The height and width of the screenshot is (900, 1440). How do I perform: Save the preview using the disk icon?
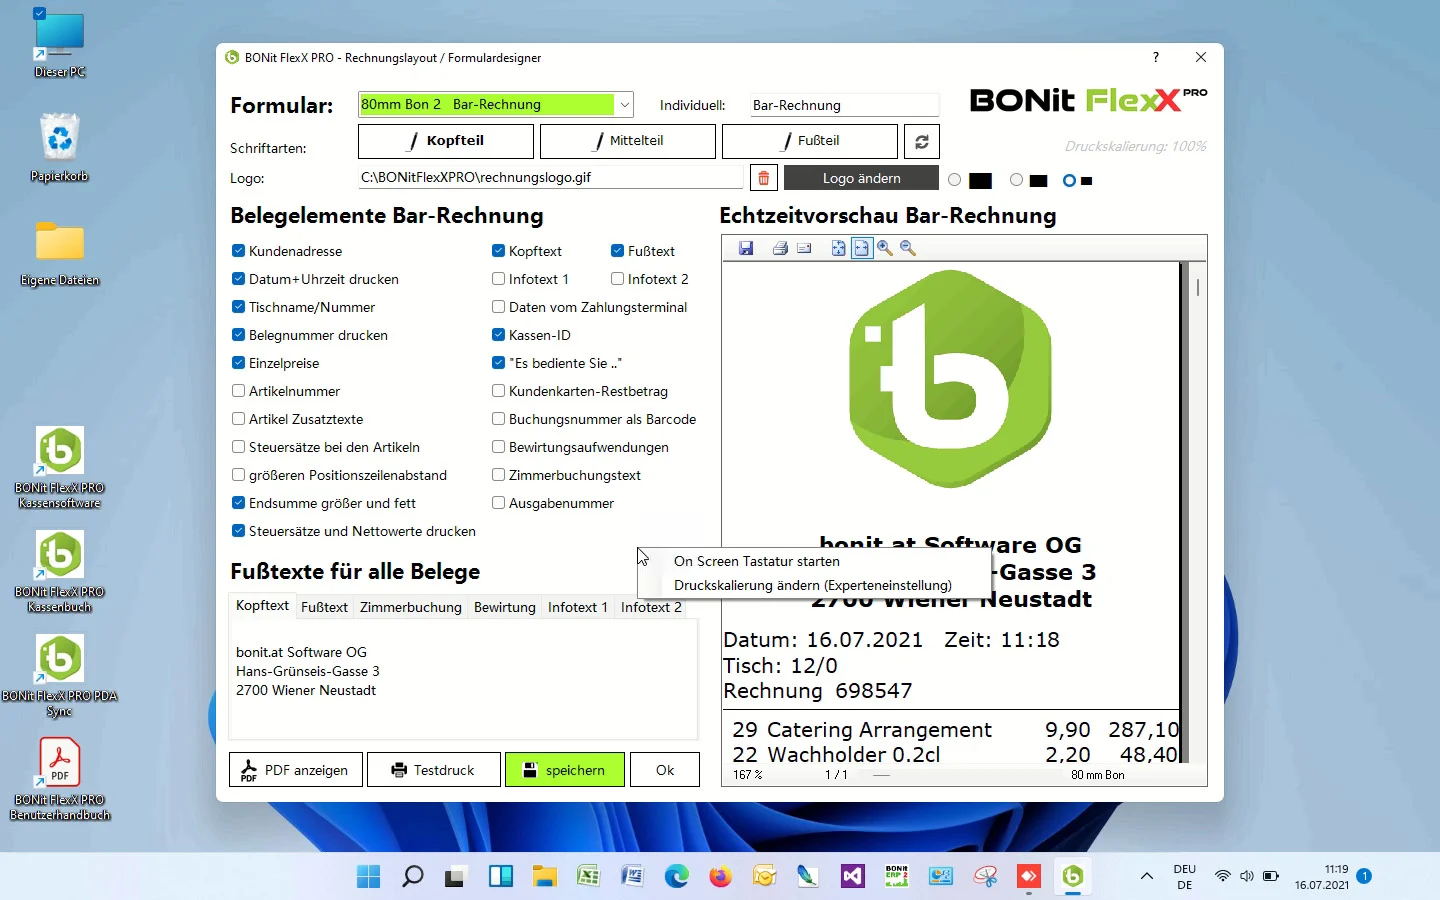coord(746,248)
